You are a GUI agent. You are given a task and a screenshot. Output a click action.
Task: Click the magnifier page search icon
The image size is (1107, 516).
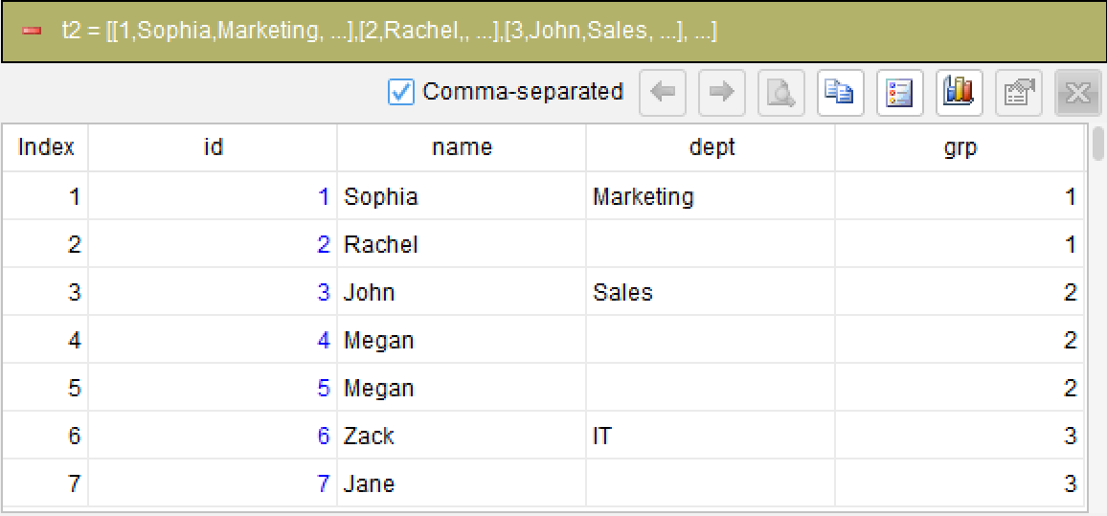coord(782,92)
